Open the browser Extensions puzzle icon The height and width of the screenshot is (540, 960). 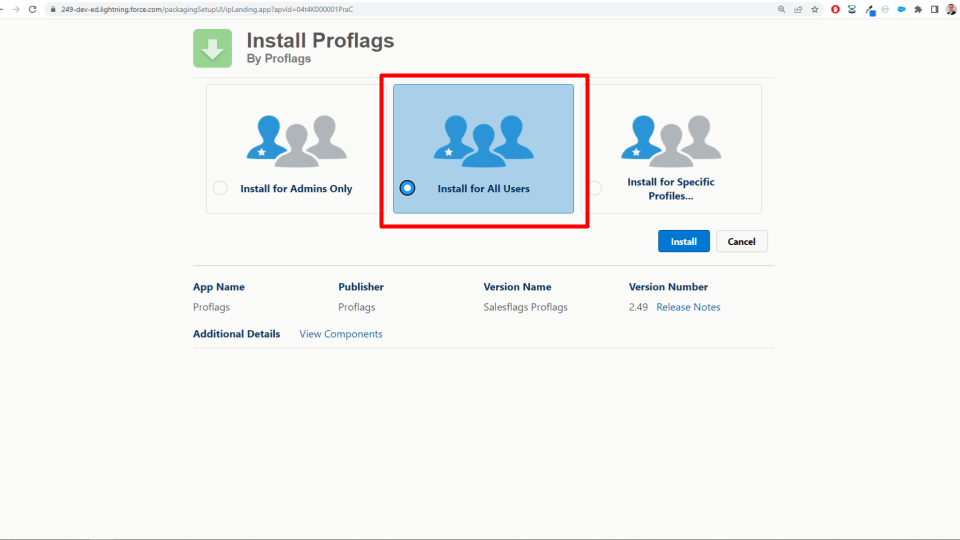click(x=918, y=9)
